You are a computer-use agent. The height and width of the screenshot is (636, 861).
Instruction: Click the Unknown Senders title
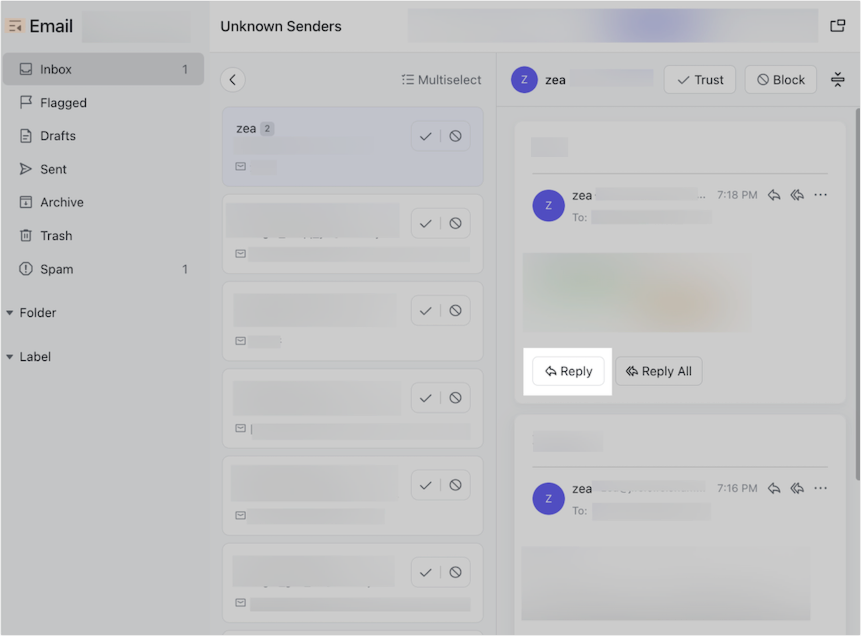(281, 26)
